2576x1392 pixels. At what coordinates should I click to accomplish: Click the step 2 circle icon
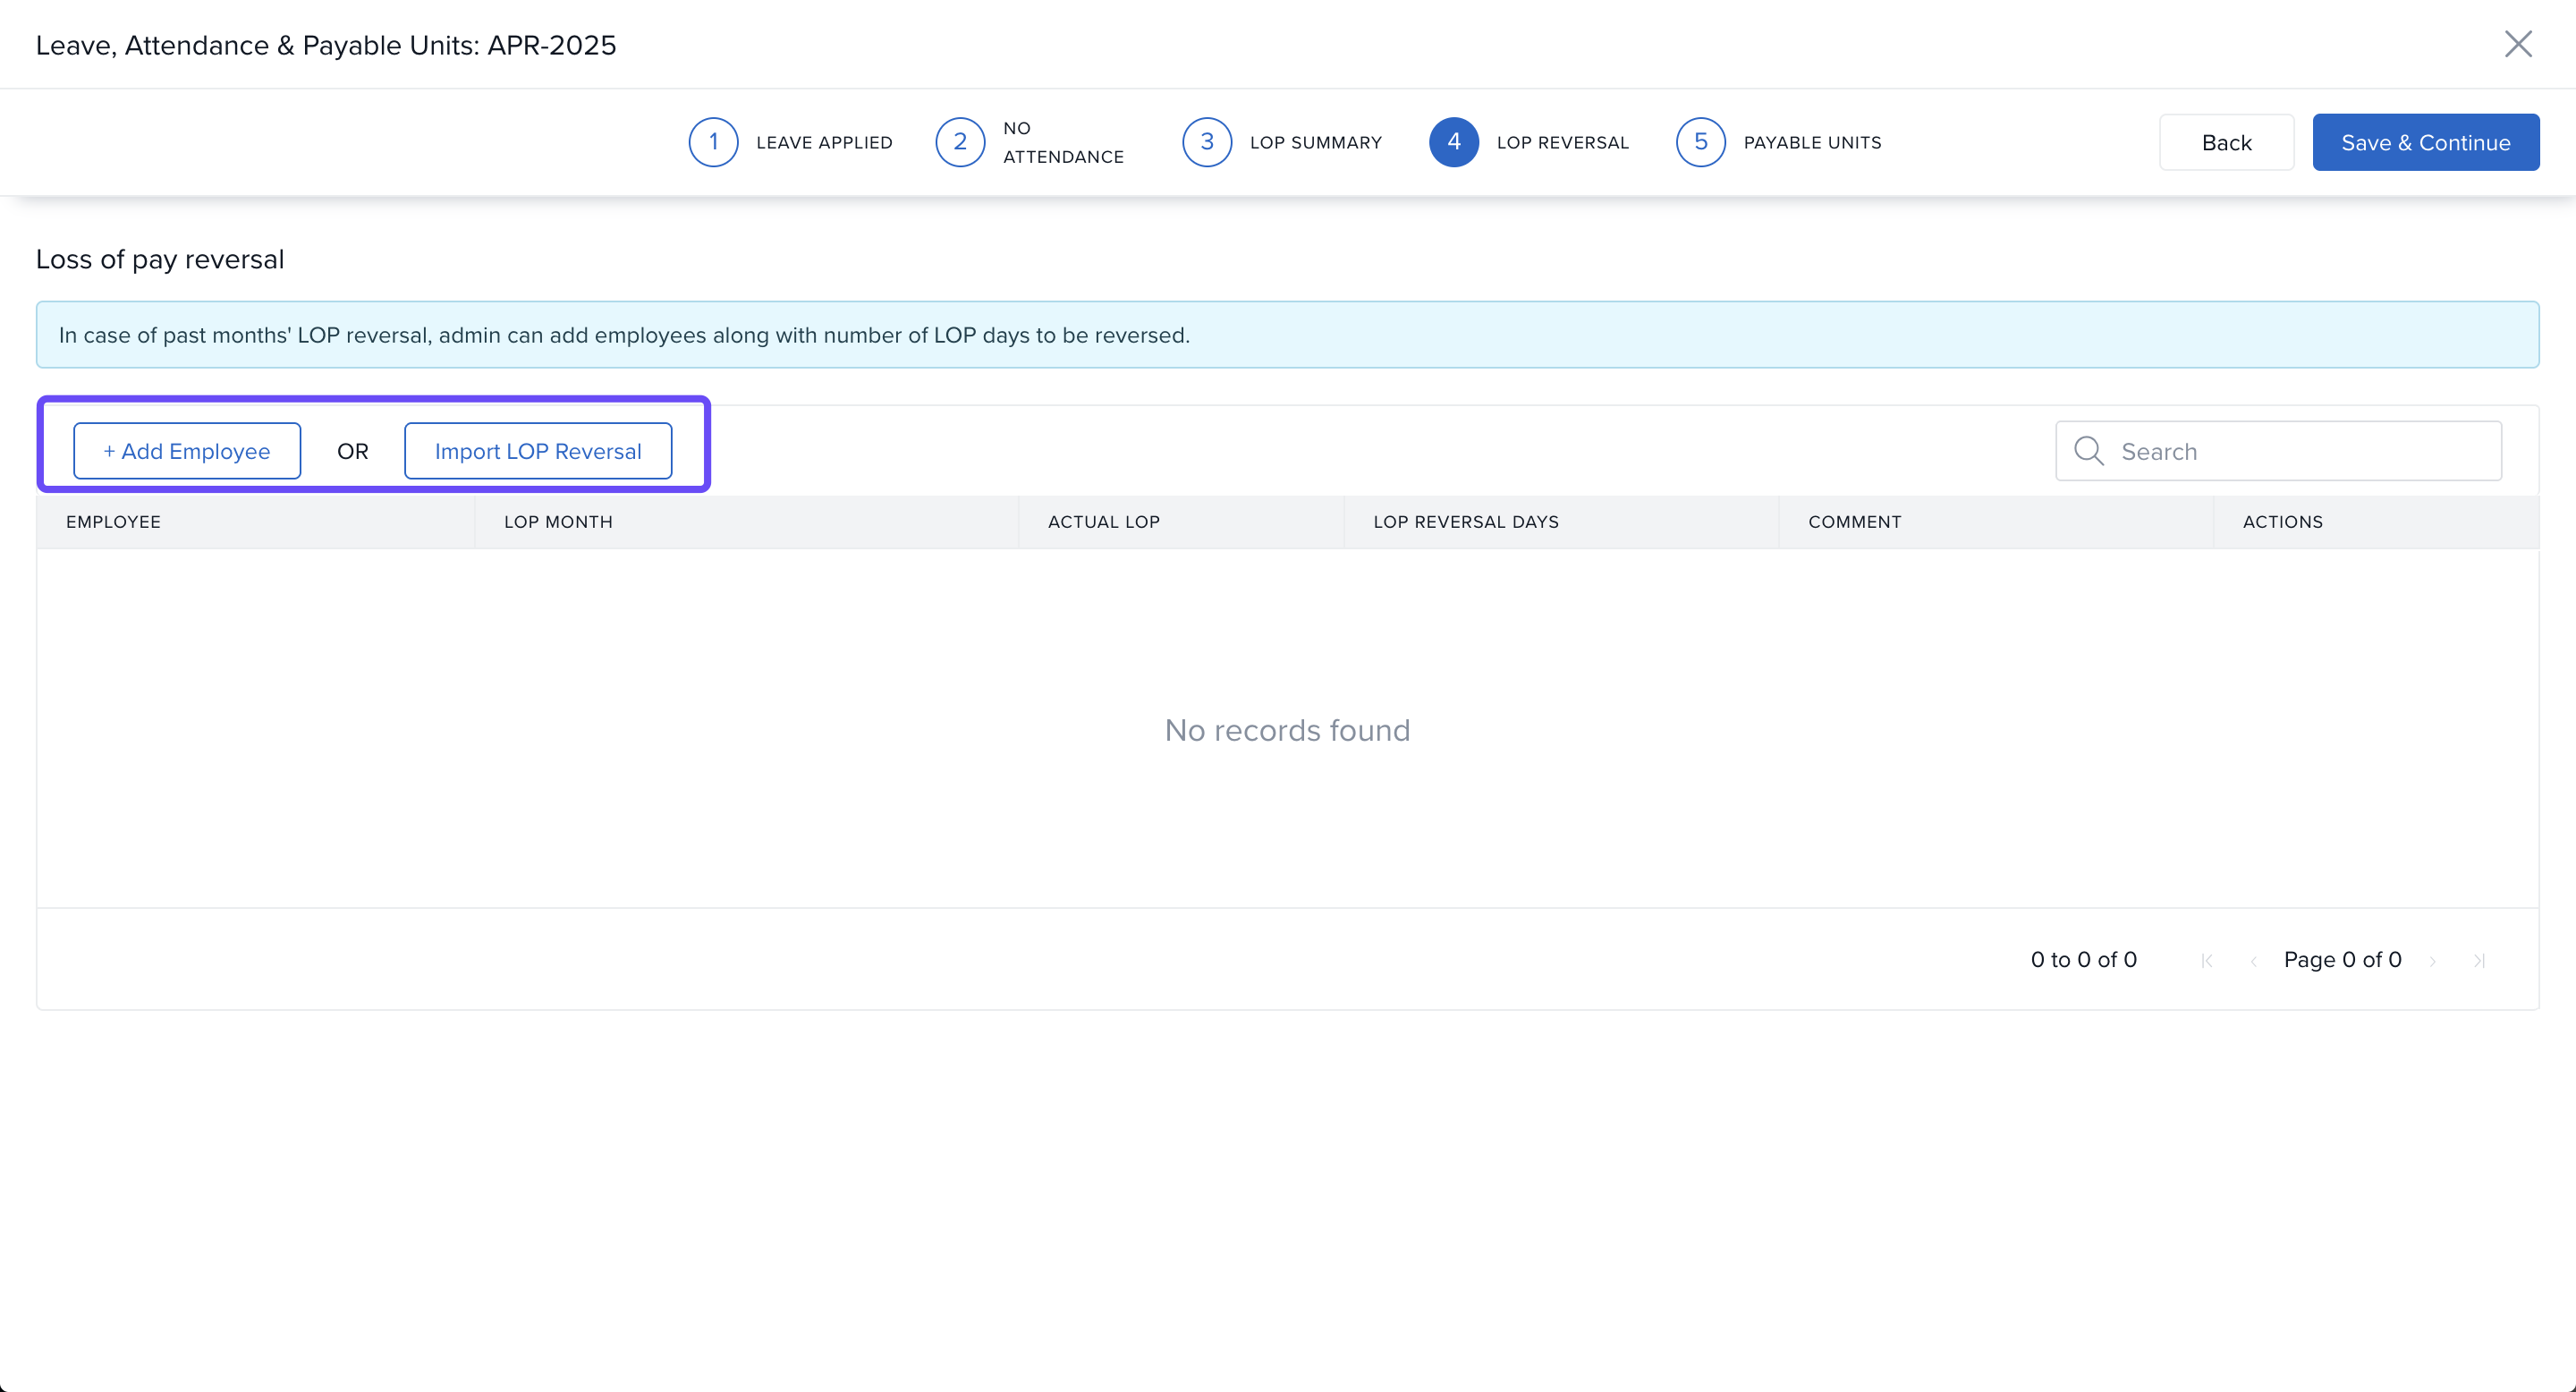(x=960, y=142)
